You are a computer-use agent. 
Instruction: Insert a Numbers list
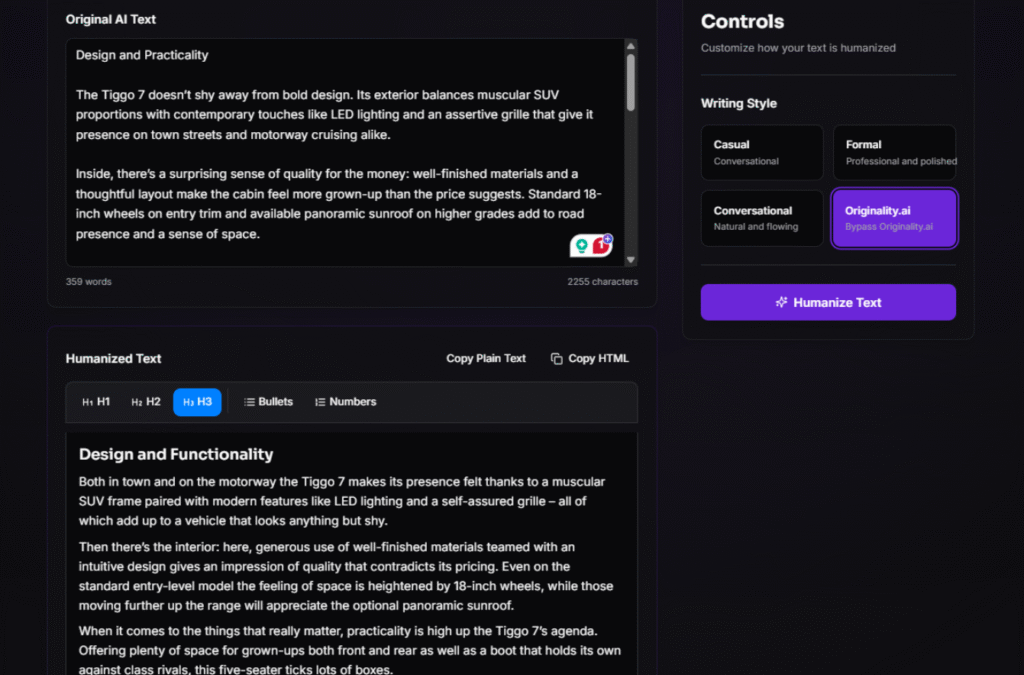click(x=345, y=402)
